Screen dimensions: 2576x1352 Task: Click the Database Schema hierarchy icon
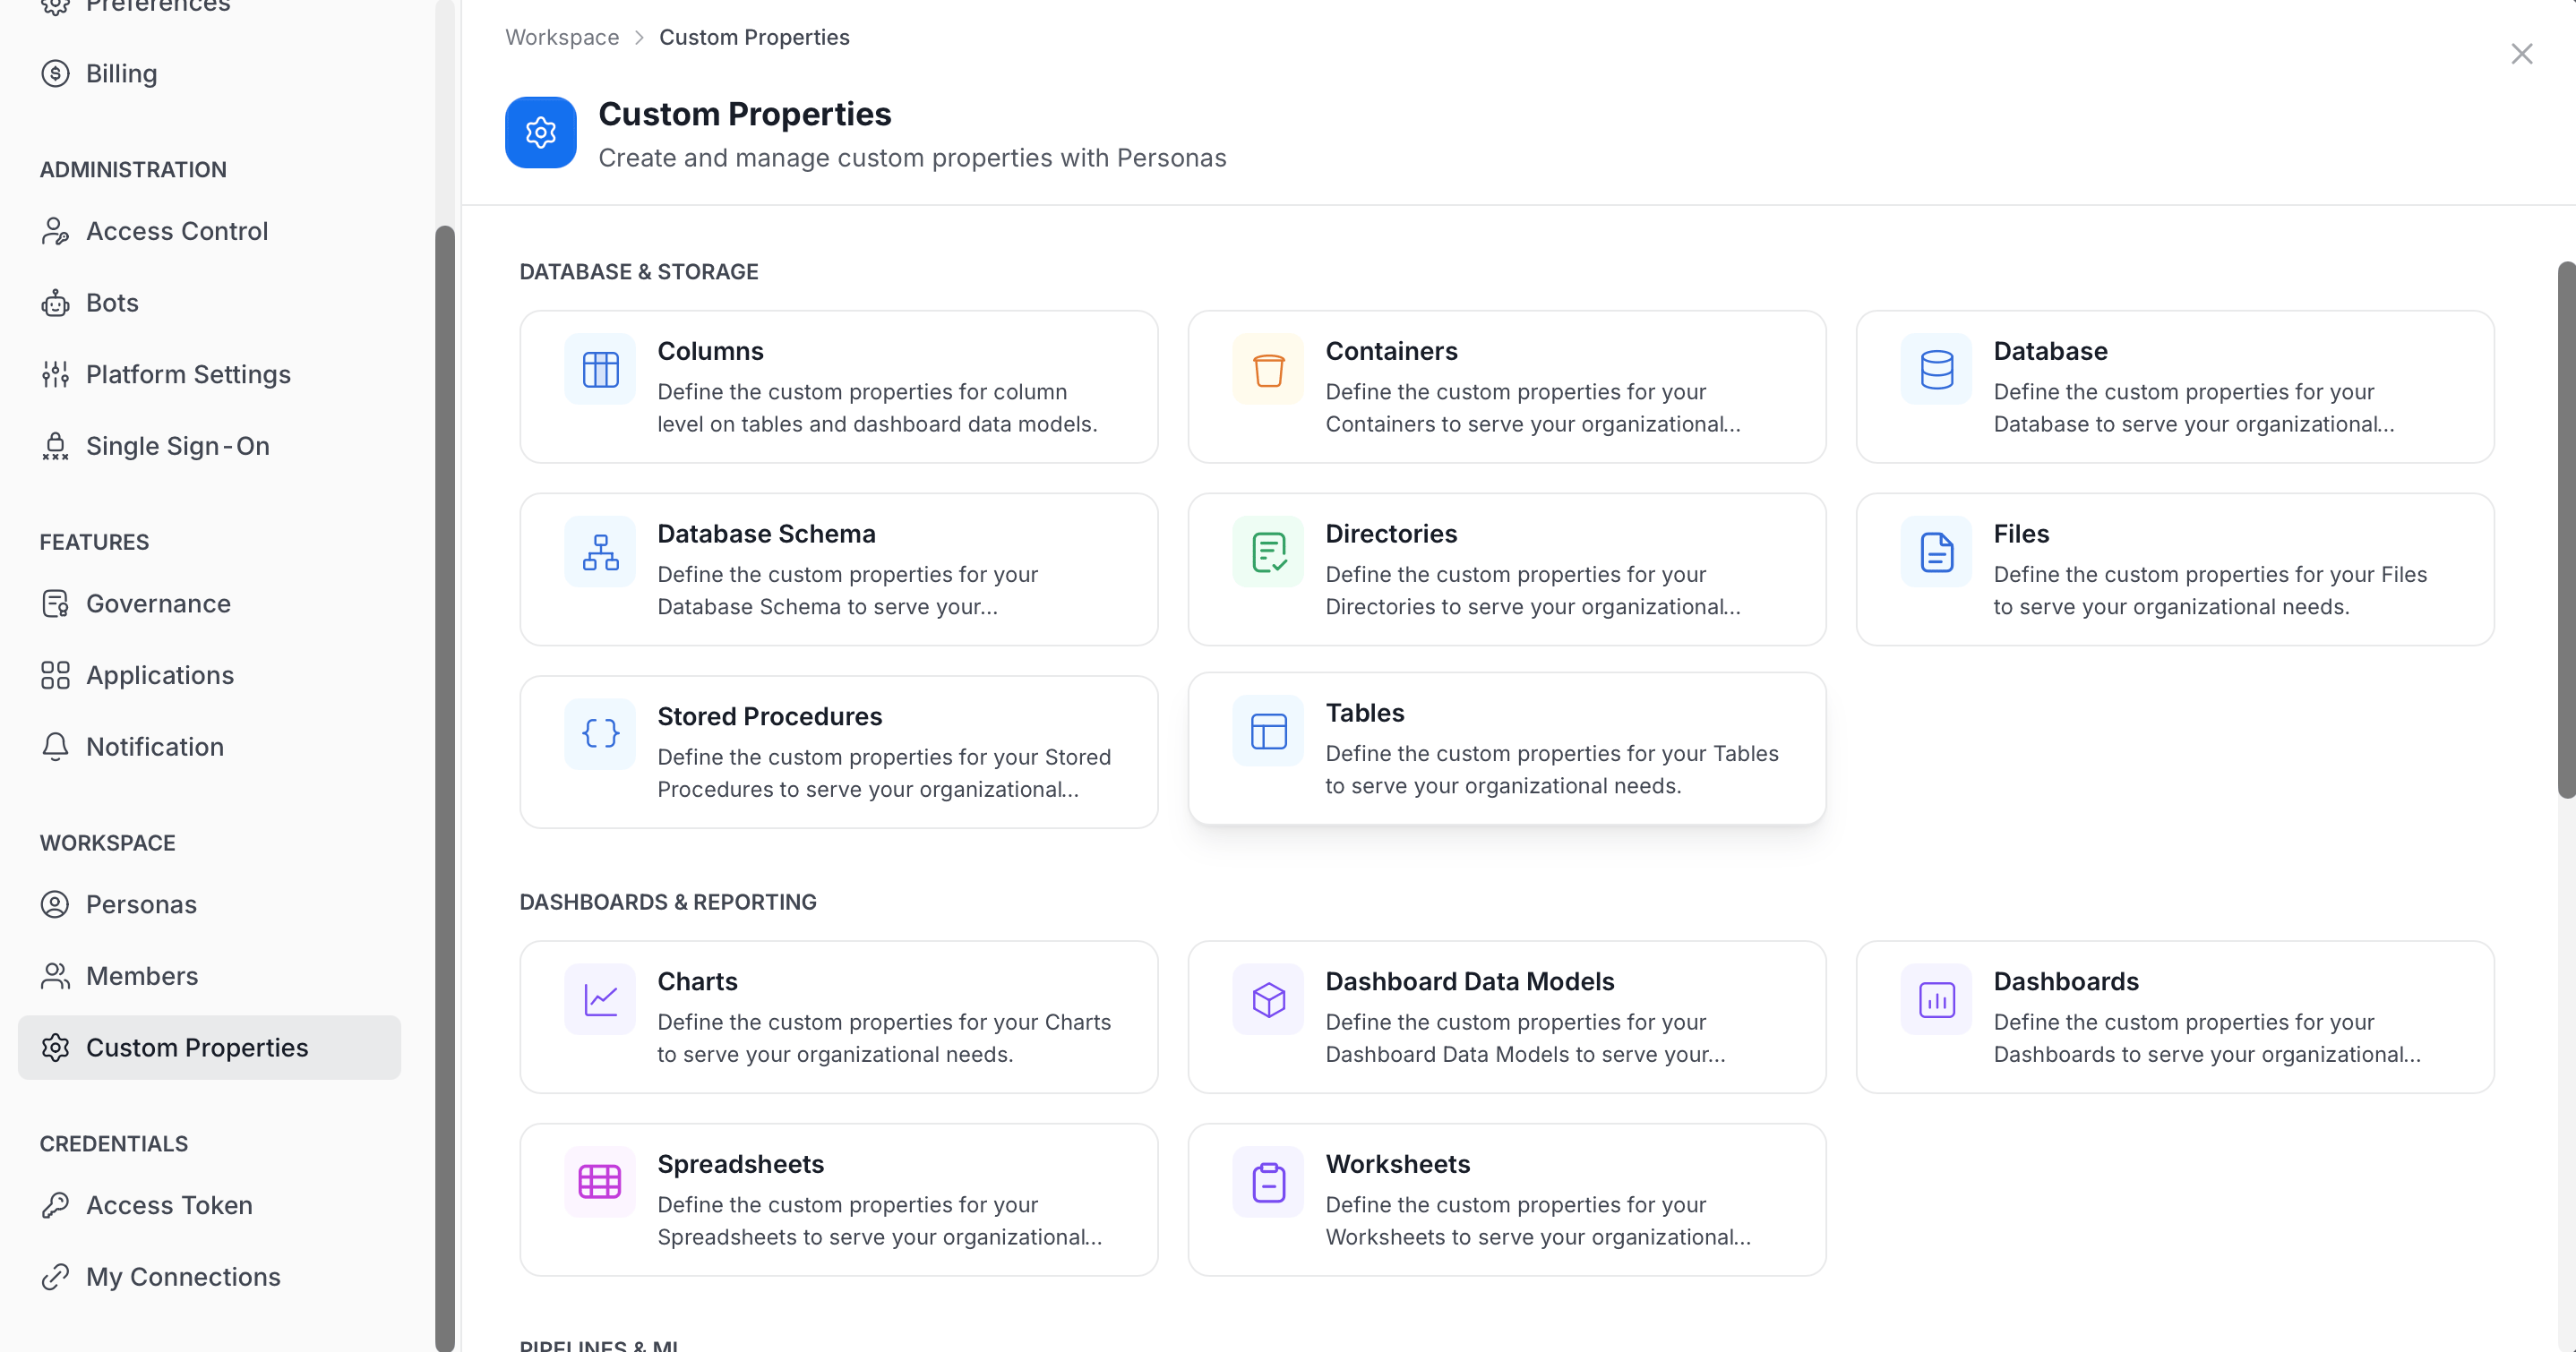pos(600,552)
